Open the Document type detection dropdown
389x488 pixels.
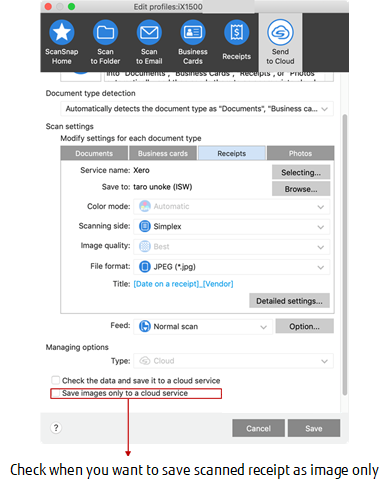(x=197, y=109)
